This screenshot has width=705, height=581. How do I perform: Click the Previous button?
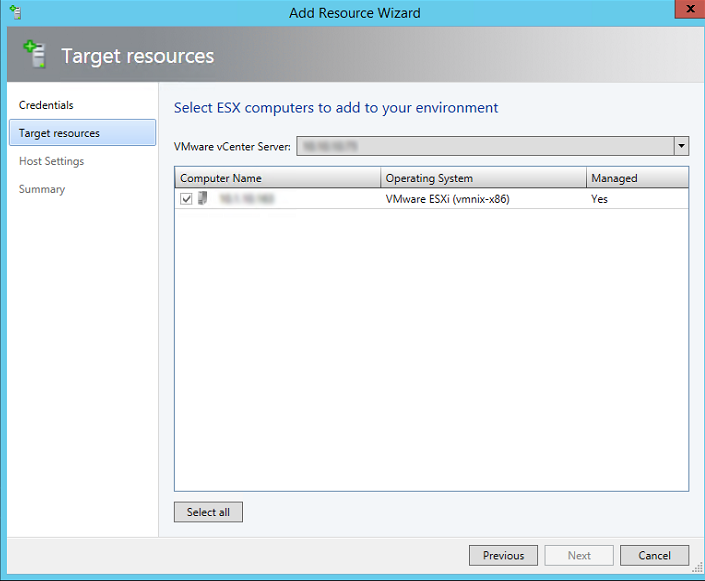[503, 555]
